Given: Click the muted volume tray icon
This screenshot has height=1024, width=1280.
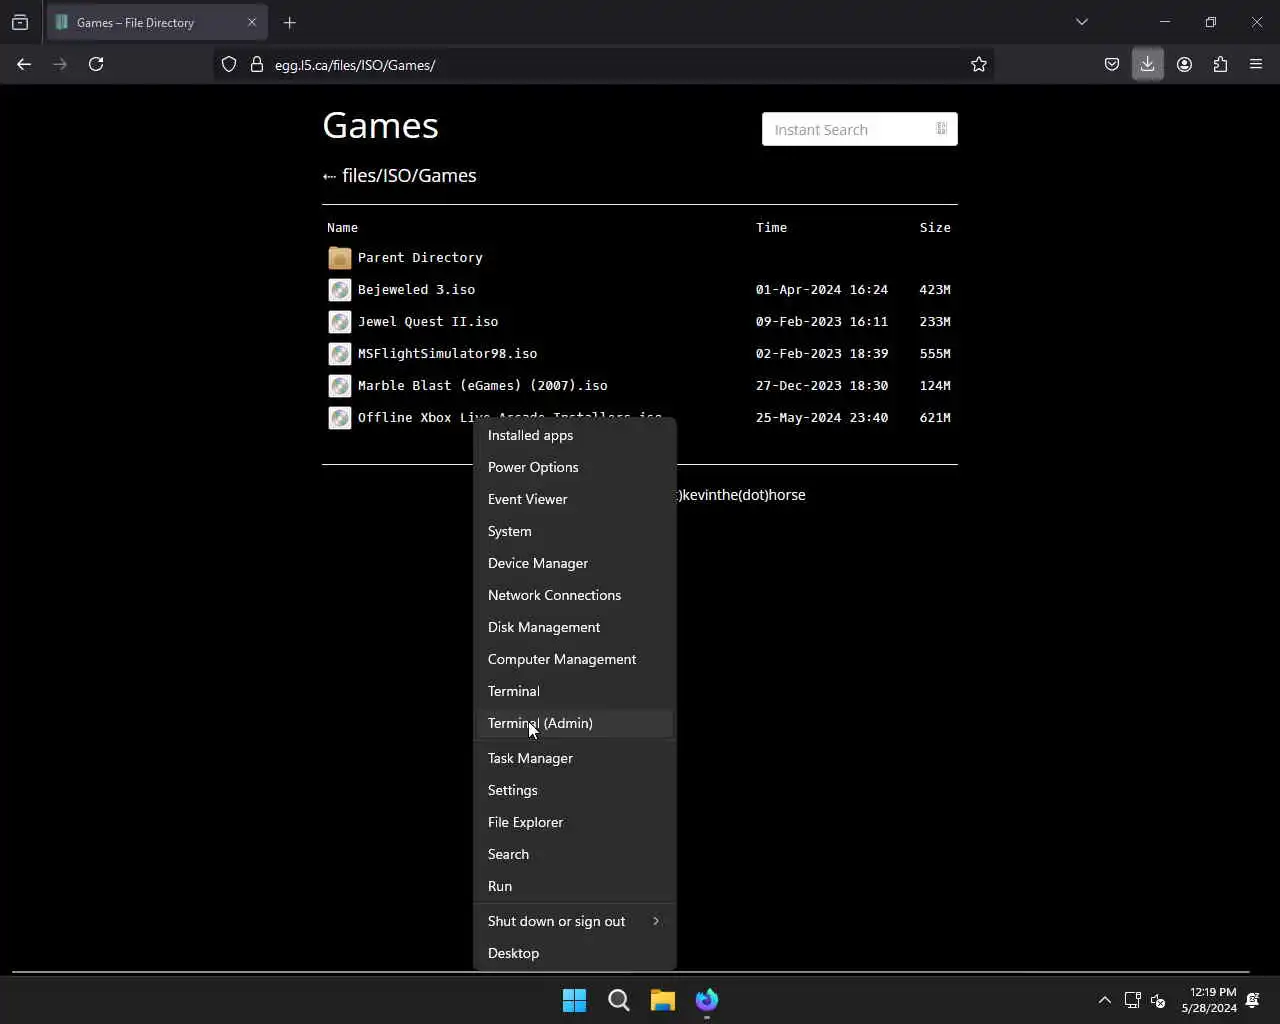Looking at the screenshot, I should click(1158, 1000).
